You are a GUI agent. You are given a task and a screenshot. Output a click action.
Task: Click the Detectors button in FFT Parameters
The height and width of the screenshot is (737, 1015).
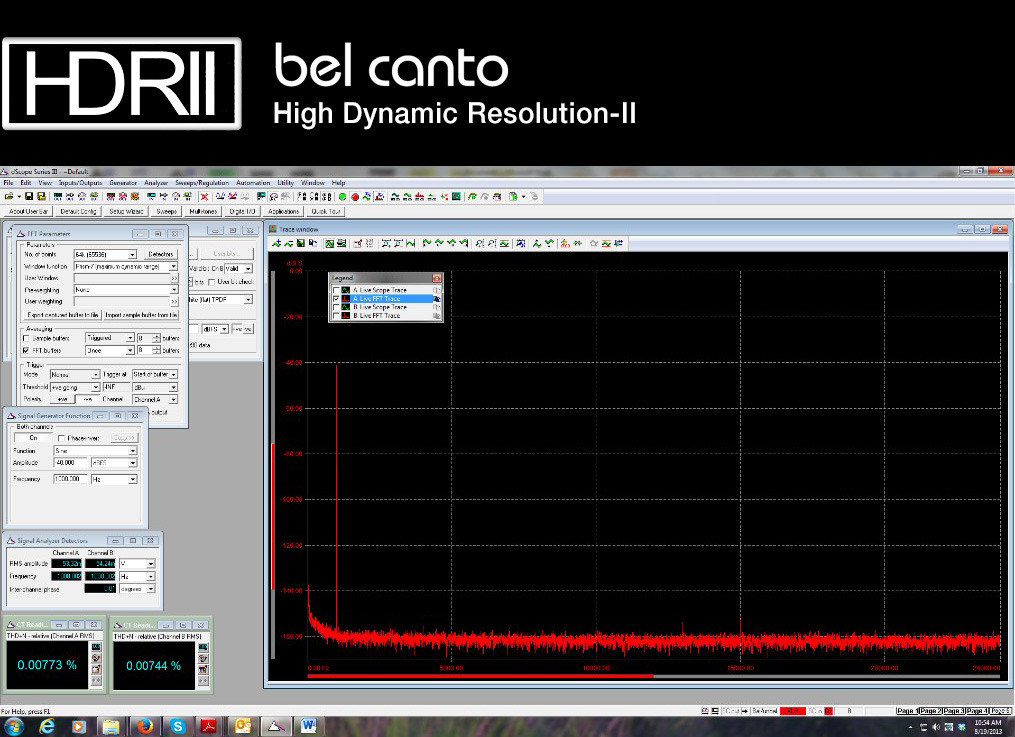point(161,254)
